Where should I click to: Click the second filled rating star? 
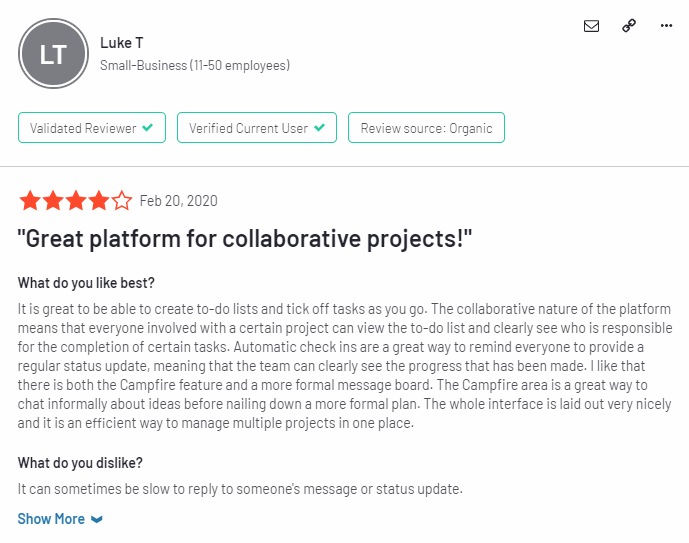click(53, 201)
